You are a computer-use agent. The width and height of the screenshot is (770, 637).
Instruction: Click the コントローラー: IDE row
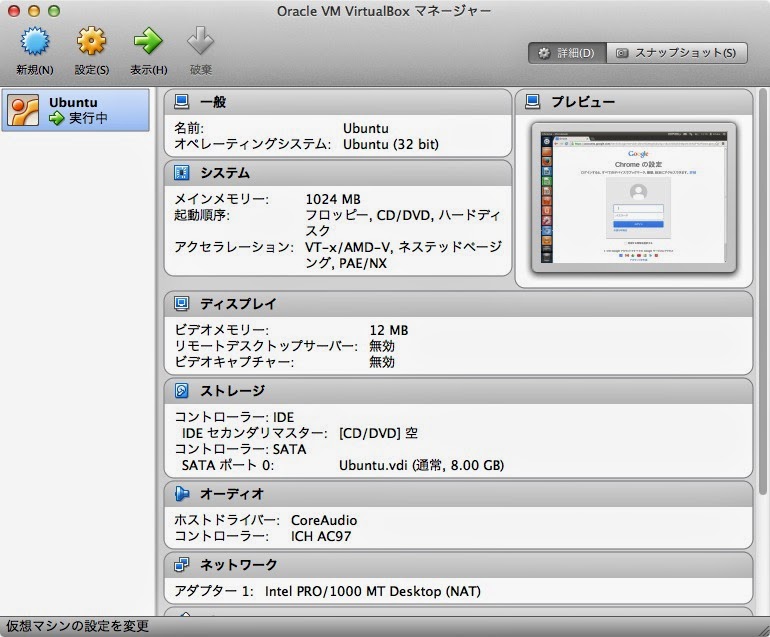pyautogui.click(x=234, y=417)
